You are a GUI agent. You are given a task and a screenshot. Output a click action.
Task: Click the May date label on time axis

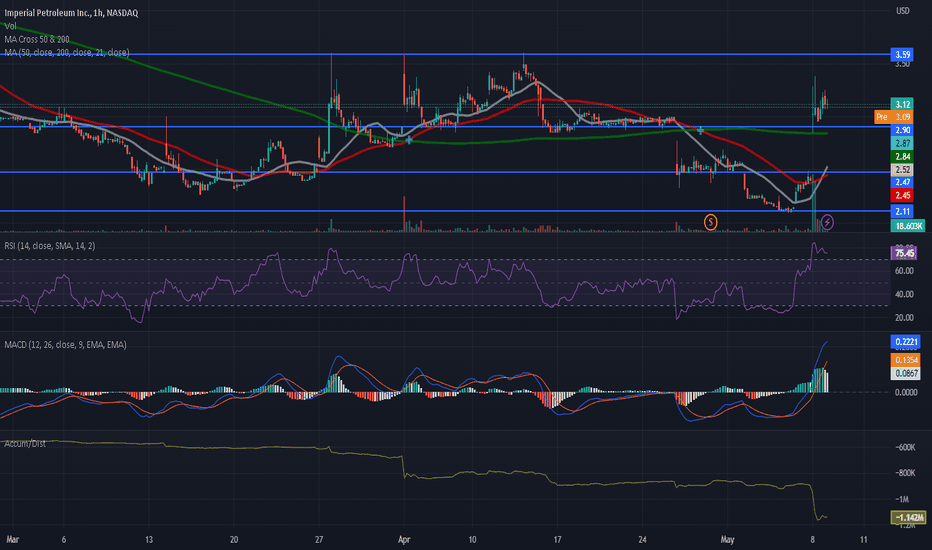tap(727, 540)
